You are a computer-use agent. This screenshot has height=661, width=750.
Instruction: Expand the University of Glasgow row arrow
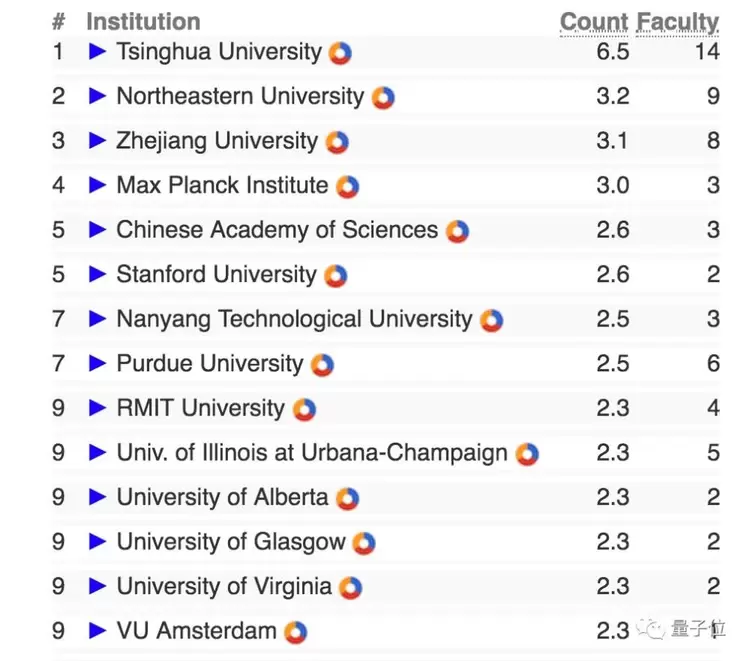click(x=97, y=542)
